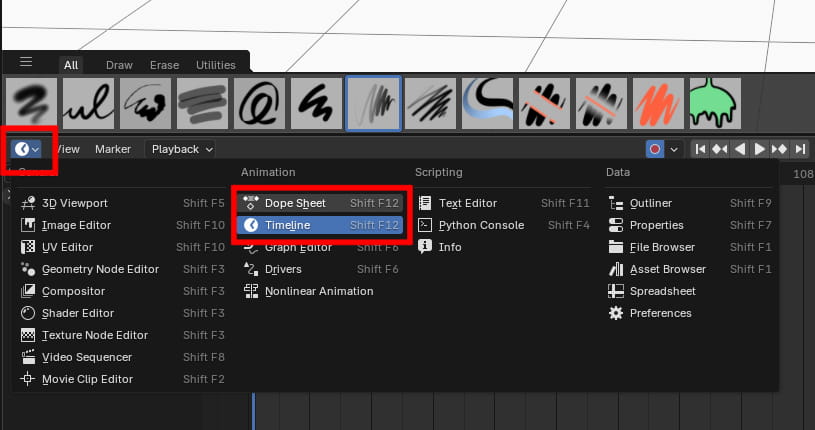Screen dimensions: 815x430
Task: Select the Geometry Node Editor
Action: pos(100,269)
